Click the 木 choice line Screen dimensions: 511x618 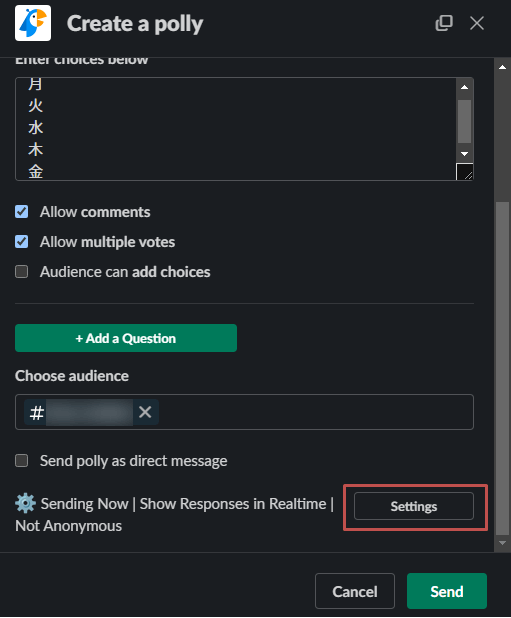tap(35, 150)
